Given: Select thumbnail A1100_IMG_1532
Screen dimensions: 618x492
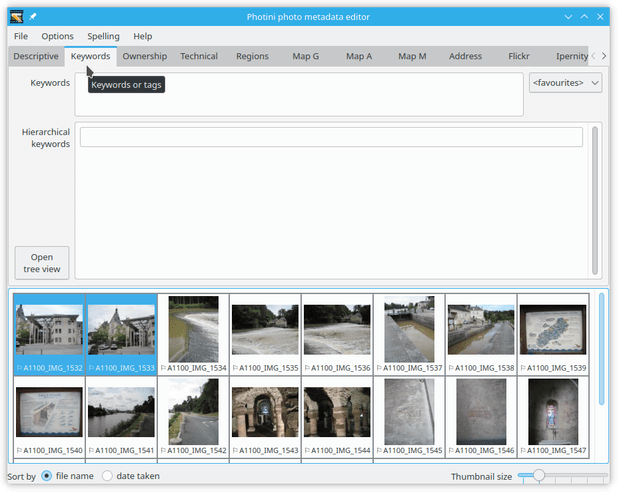Looking at the screenshot, I should click(x=49, y=334).
